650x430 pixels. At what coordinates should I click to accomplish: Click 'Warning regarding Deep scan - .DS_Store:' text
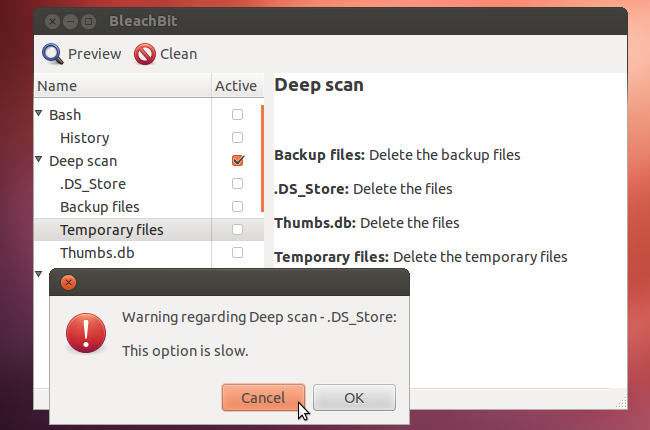pyautogui.click(x=260, y=317)
